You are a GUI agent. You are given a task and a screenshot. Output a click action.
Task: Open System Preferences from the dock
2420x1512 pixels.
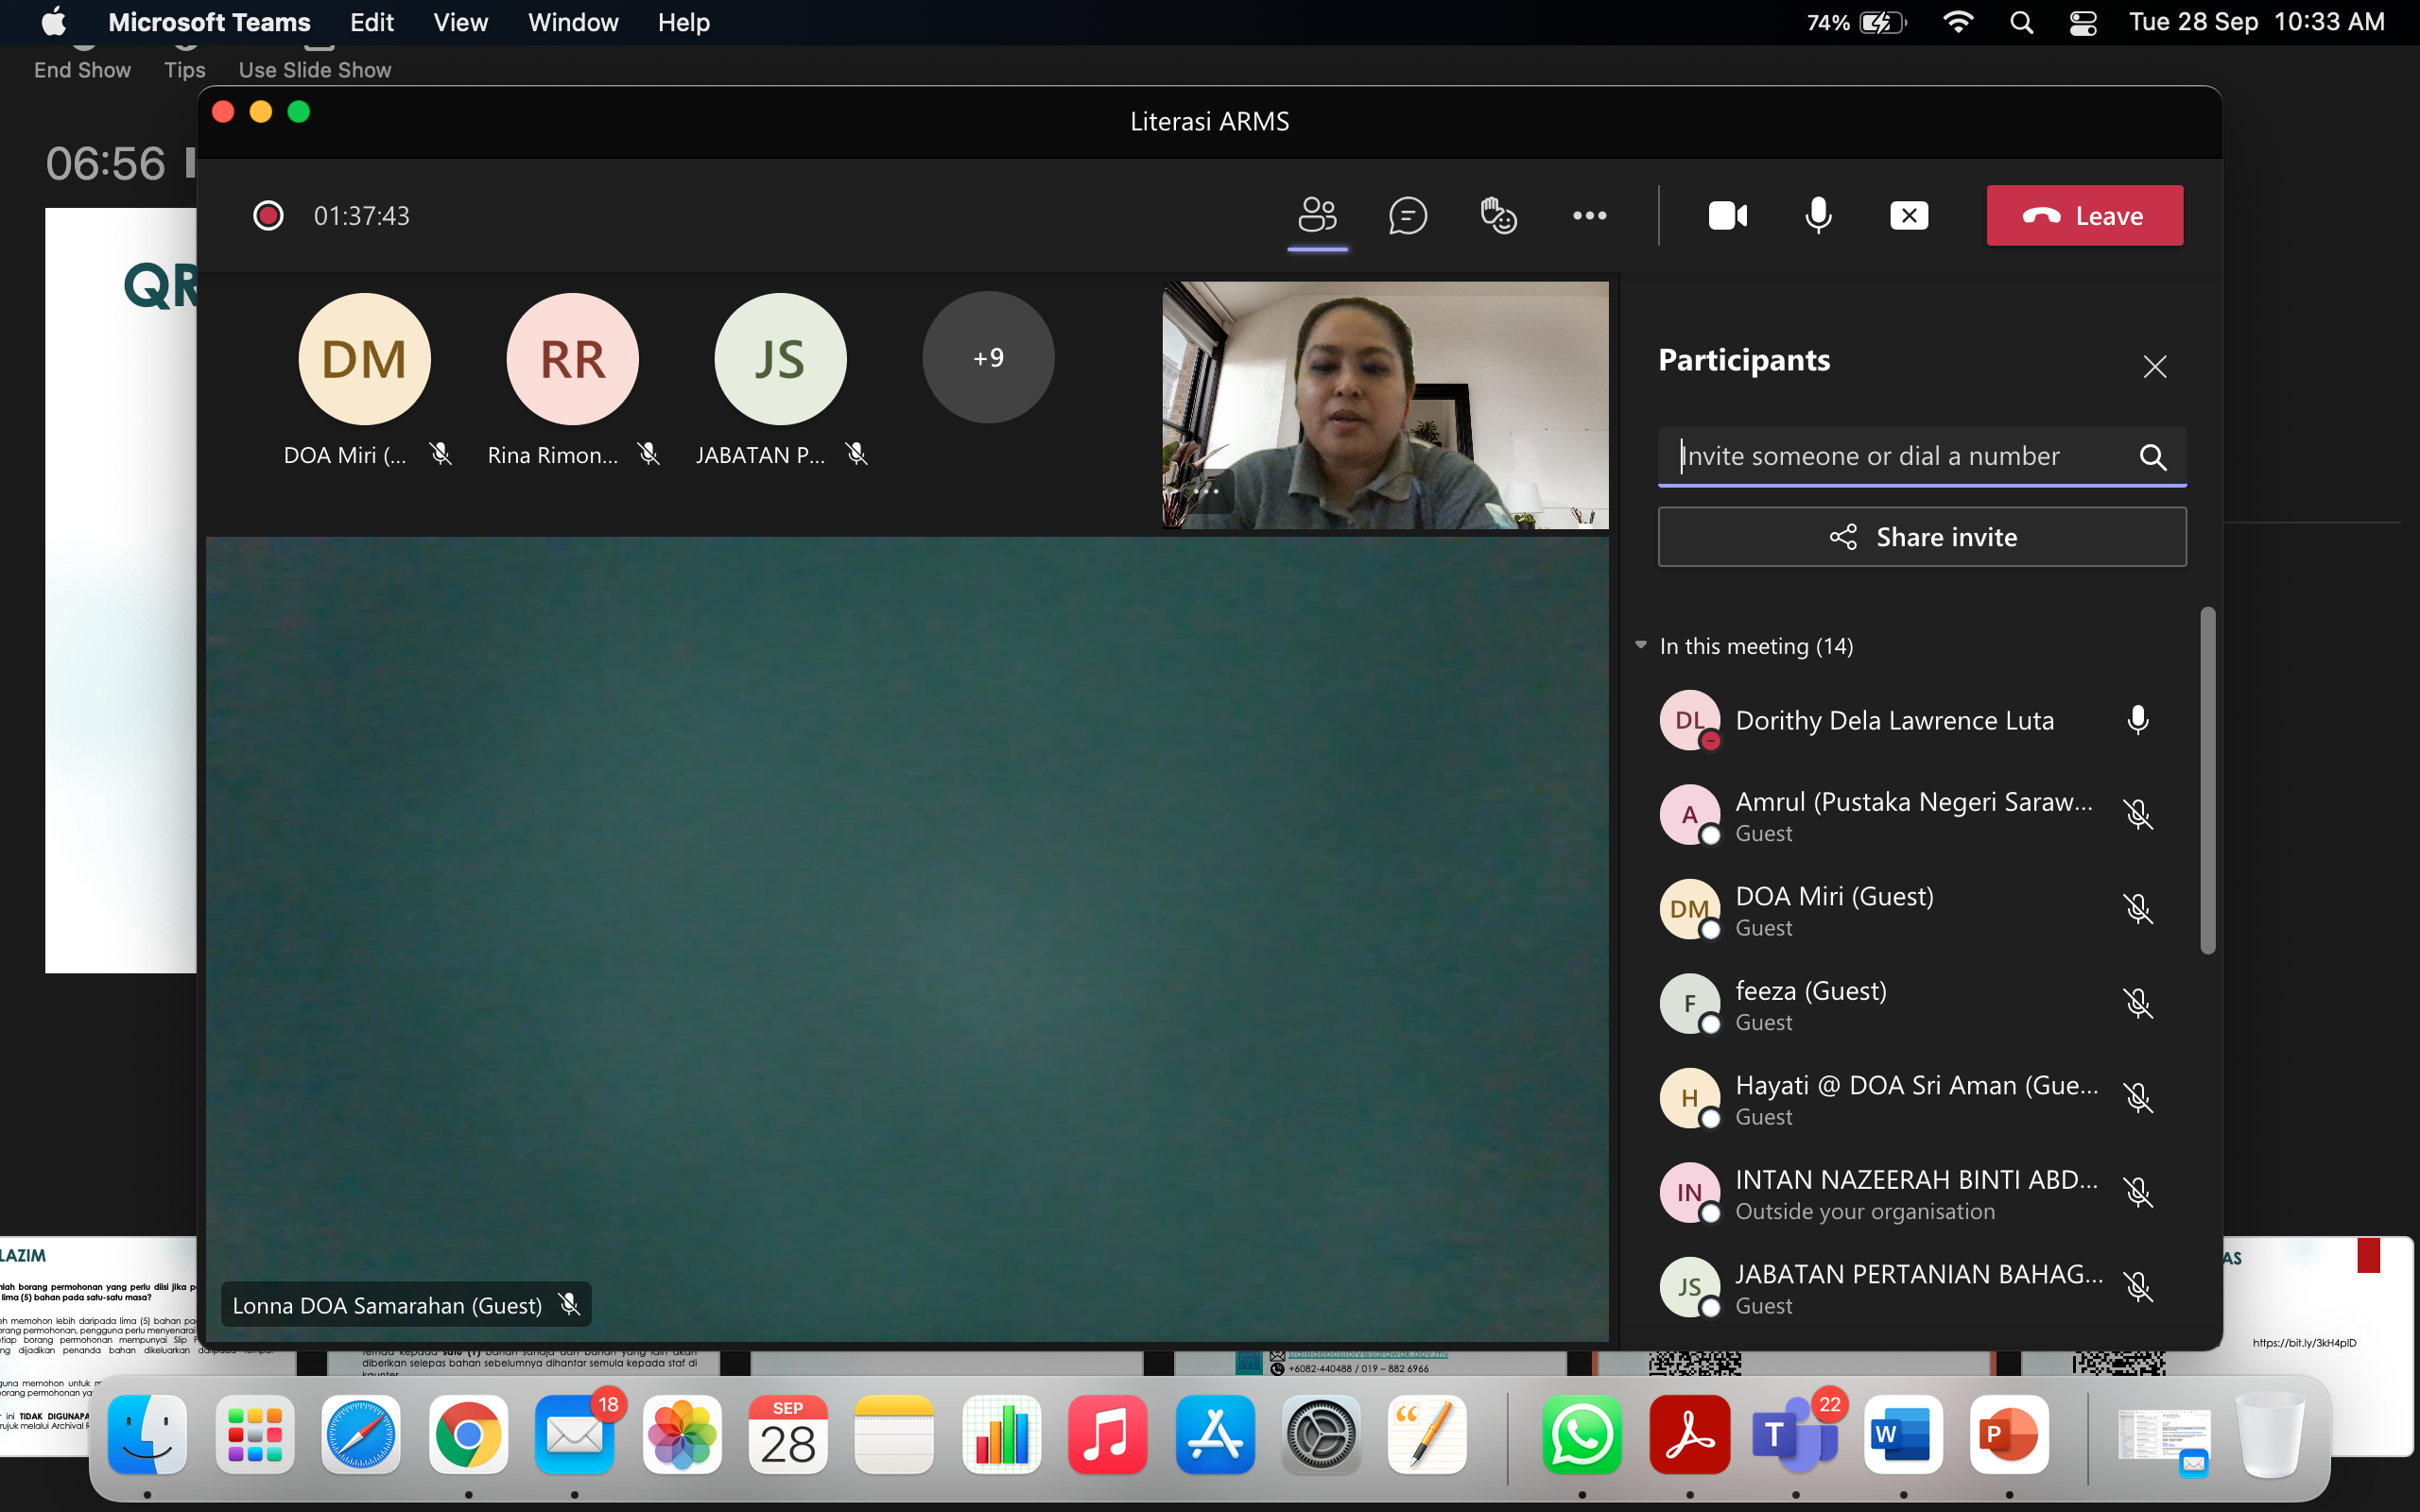tap(1321, 1434)
